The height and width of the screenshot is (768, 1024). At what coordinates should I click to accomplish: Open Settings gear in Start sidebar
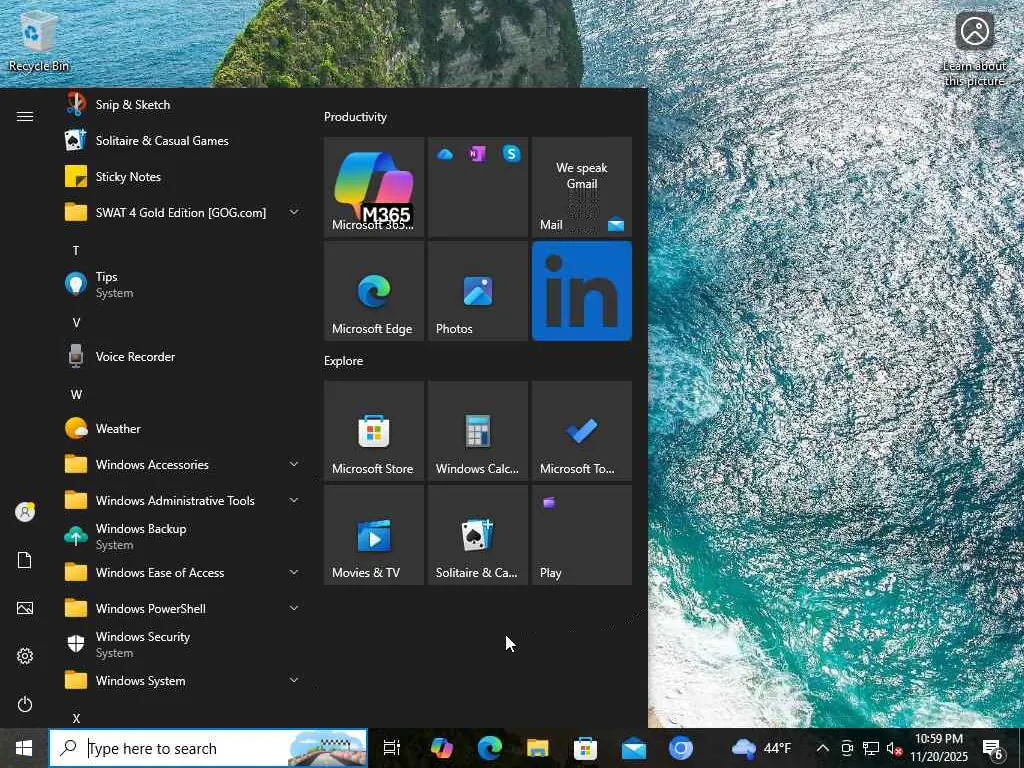tap(25, 656)
